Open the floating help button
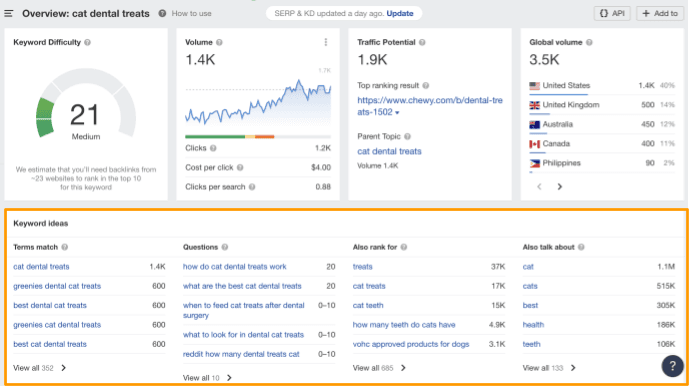The image size is (689, 386). pos(672,366)
